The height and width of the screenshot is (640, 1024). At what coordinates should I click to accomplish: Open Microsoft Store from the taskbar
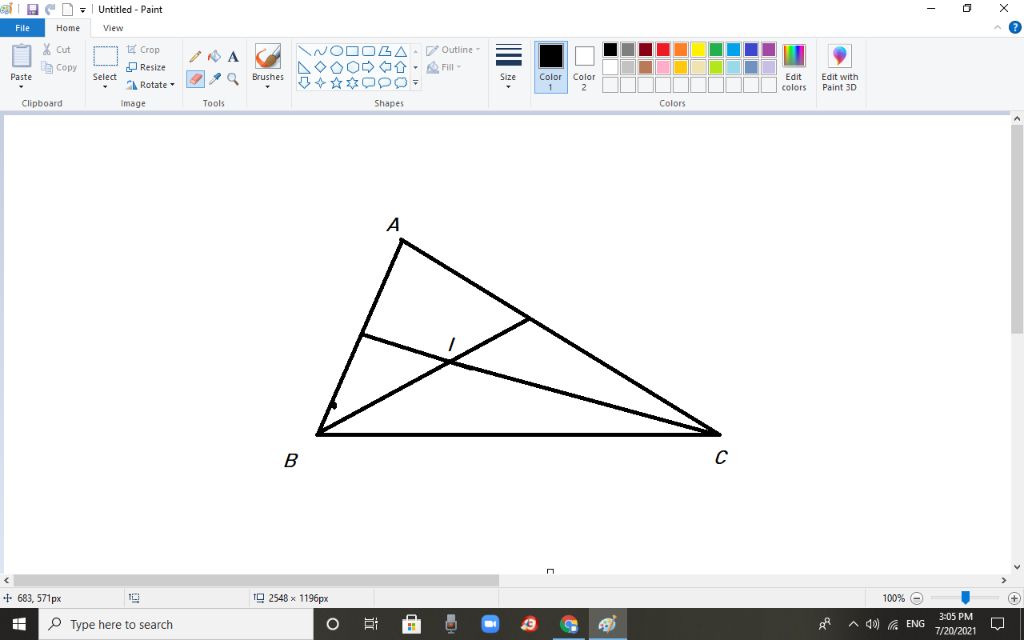411,624
